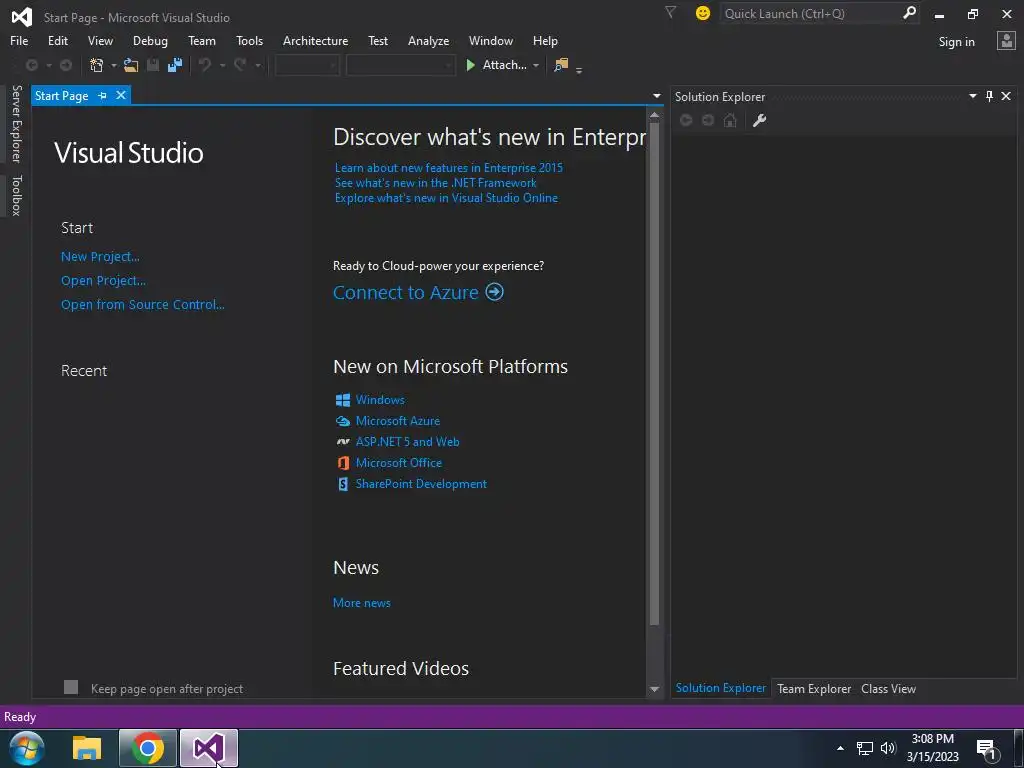Image resolution: width=1024 pixels, height=768 pixels.
Task: Click the Visual Studio logo in title bar
Action: click(x=22, y=17)
